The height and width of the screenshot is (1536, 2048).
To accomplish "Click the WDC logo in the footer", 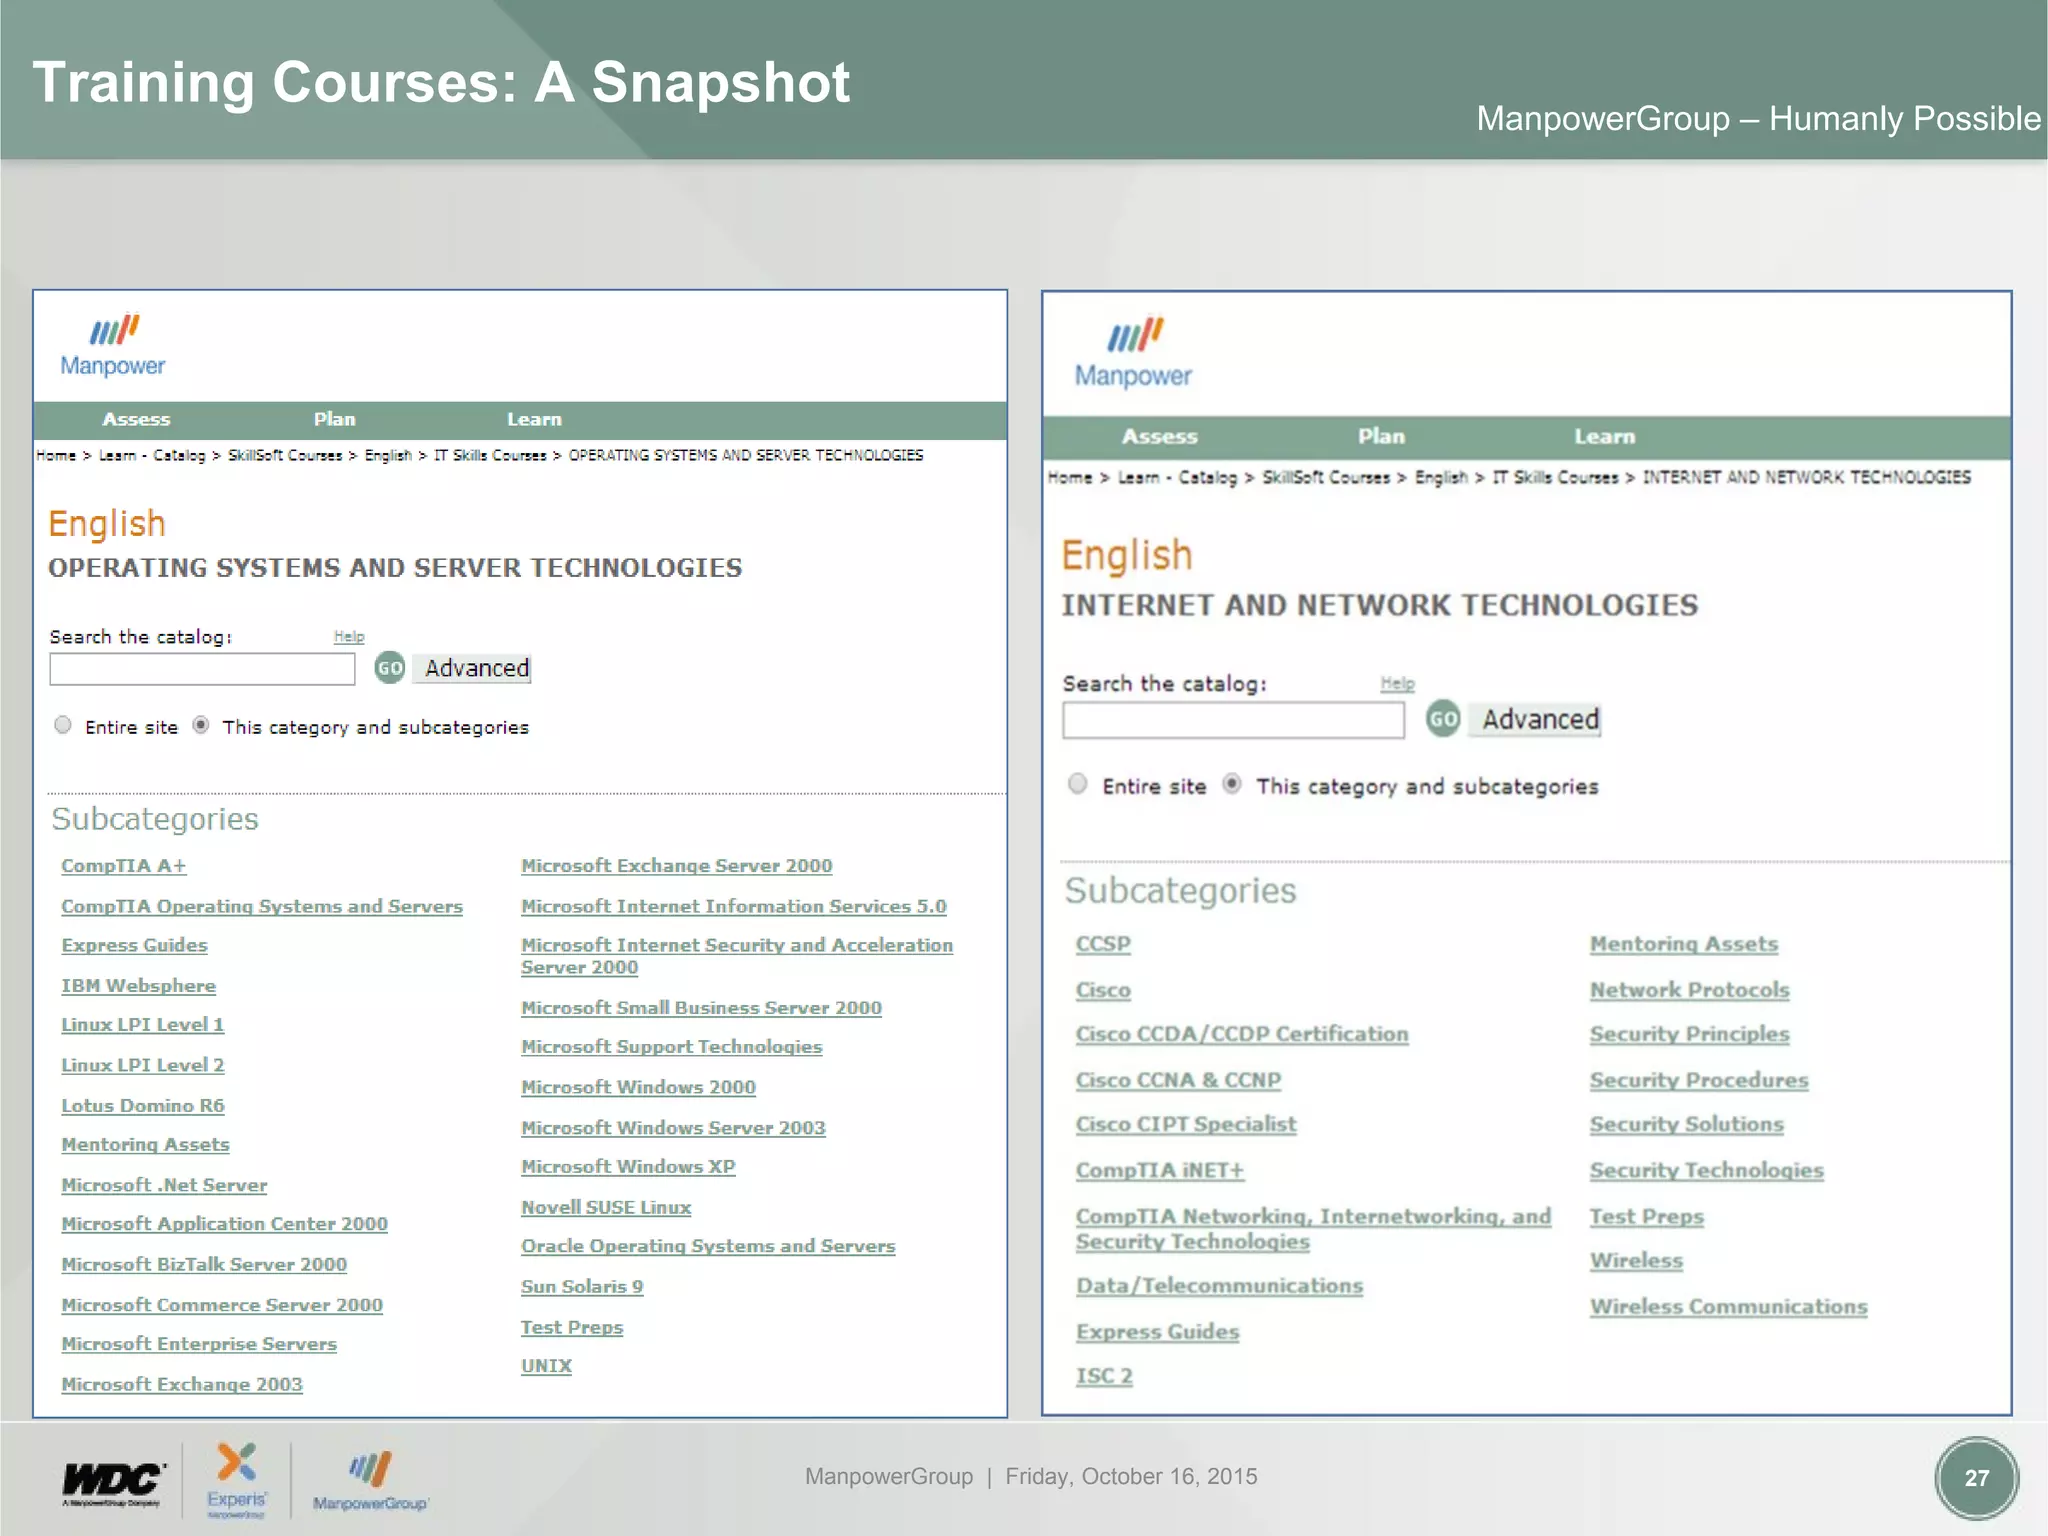I will 113,1484.
